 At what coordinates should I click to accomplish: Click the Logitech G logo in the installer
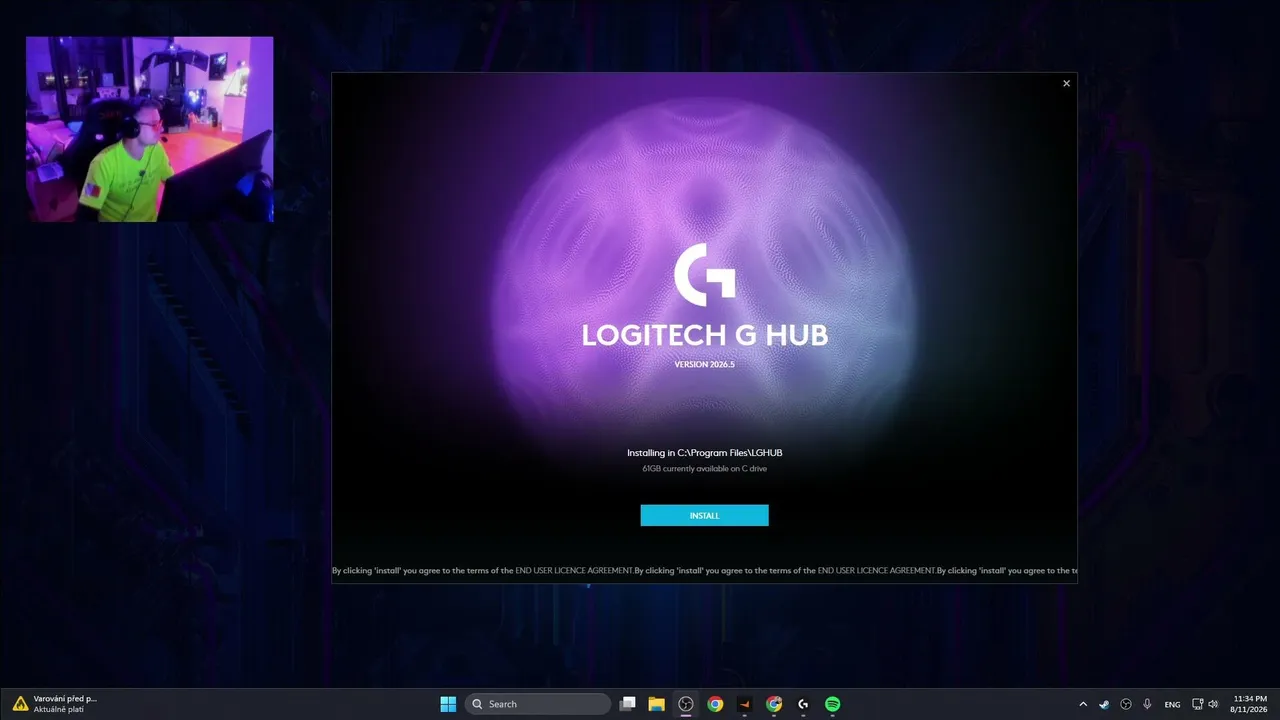pyautogui.click(x=705, y=274)
